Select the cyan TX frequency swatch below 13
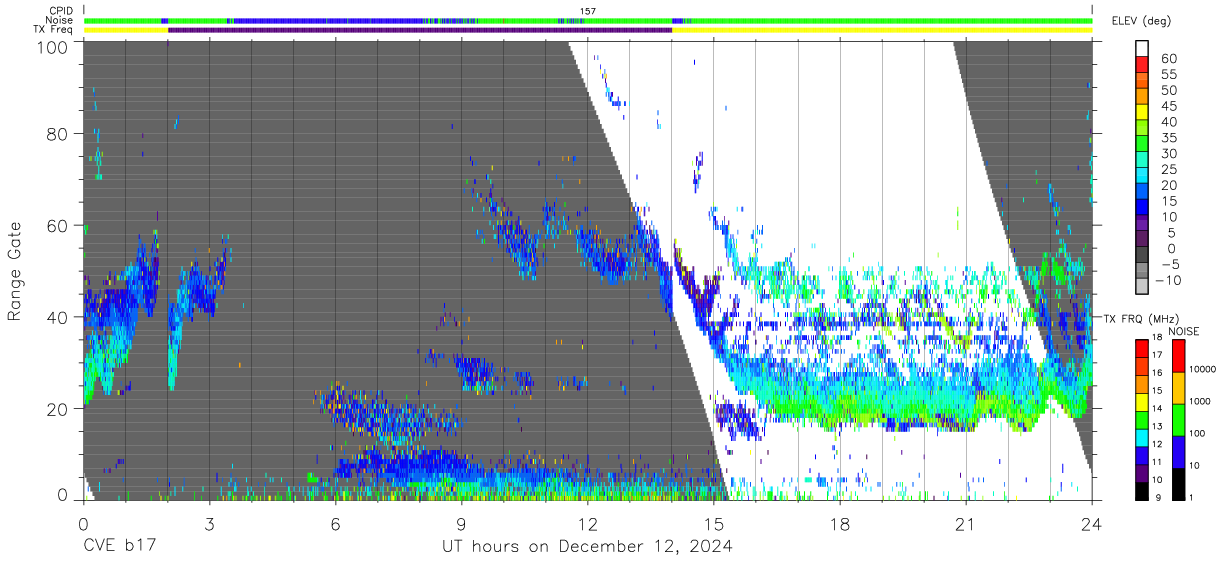The image size is (1228, 567). [1142, 438]
